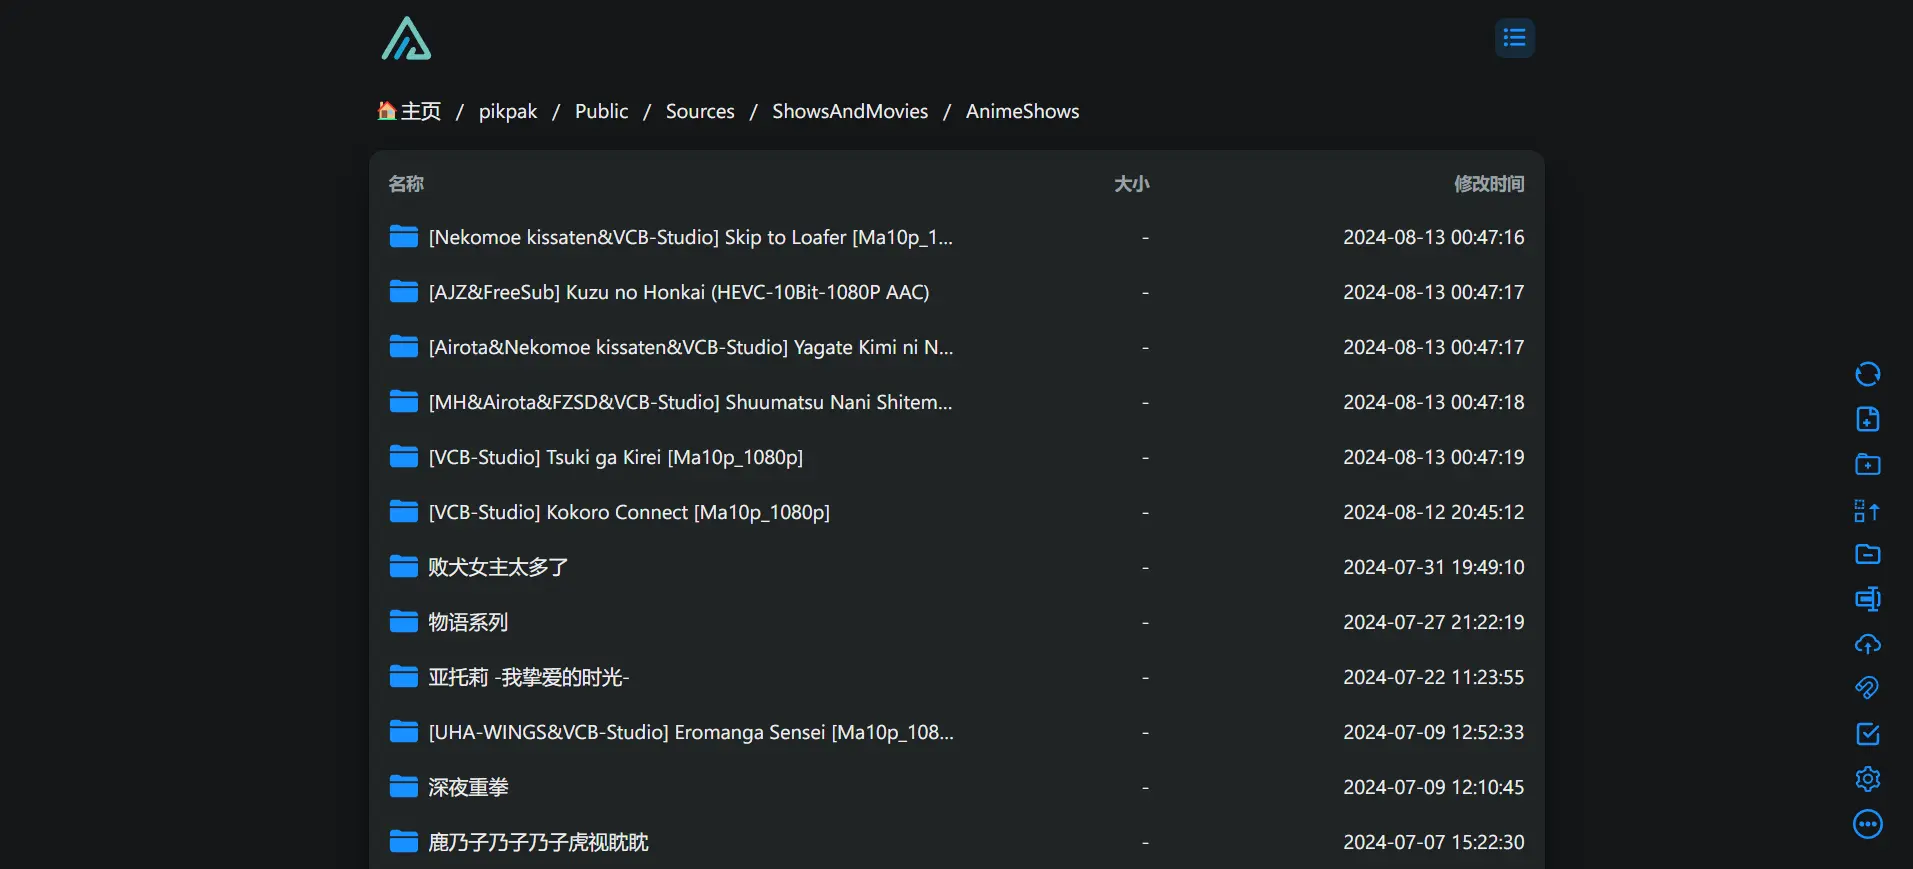Click the cloud upload icon
1913x869 pixels.
click(x=1867, y=644)
